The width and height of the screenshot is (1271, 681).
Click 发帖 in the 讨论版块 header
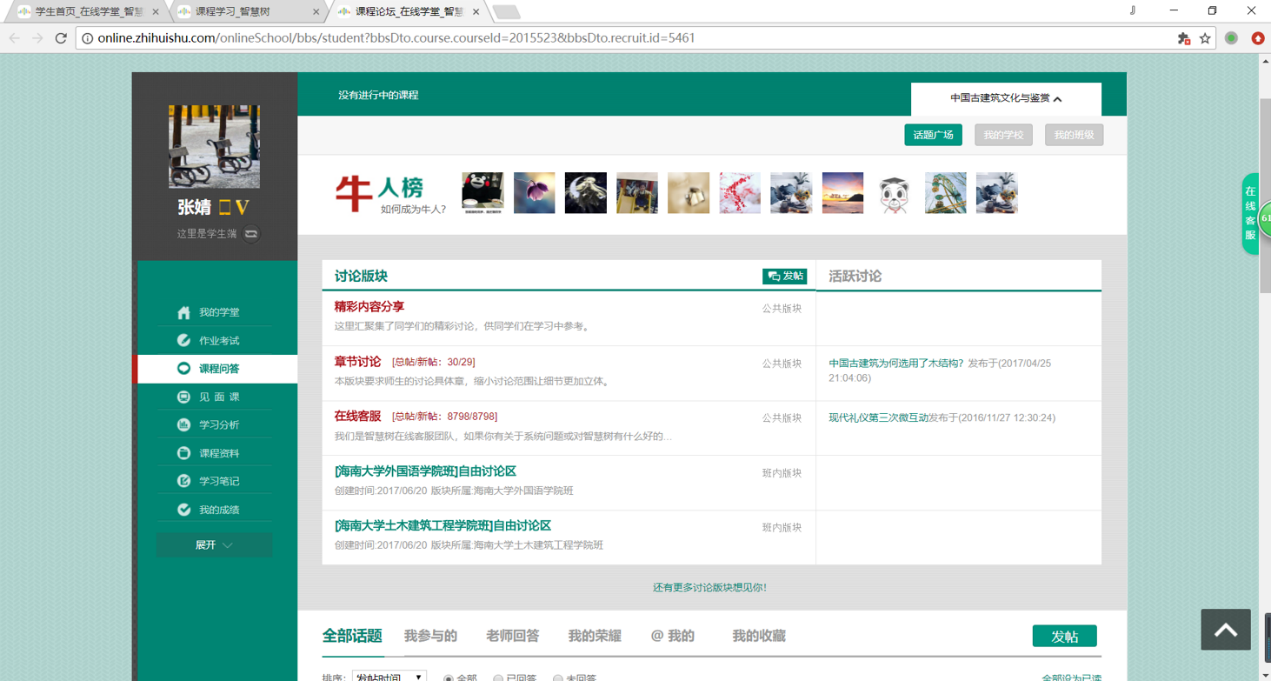click(x=785, y=276)
